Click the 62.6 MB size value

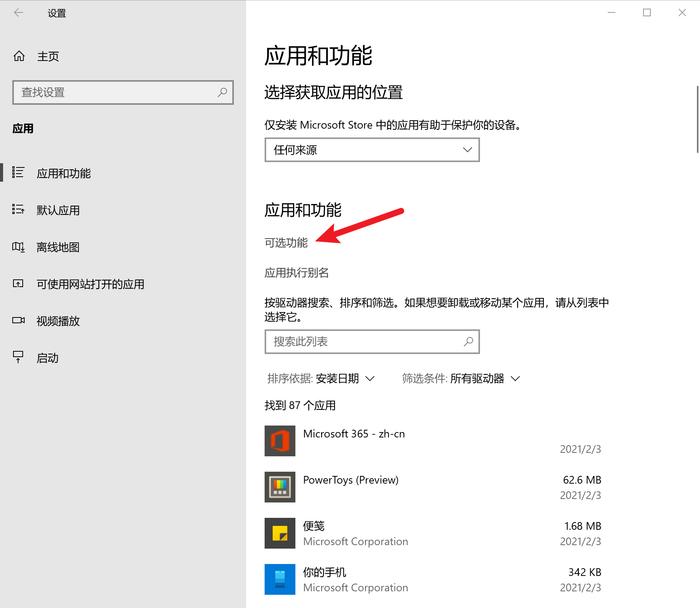[582, 480]
